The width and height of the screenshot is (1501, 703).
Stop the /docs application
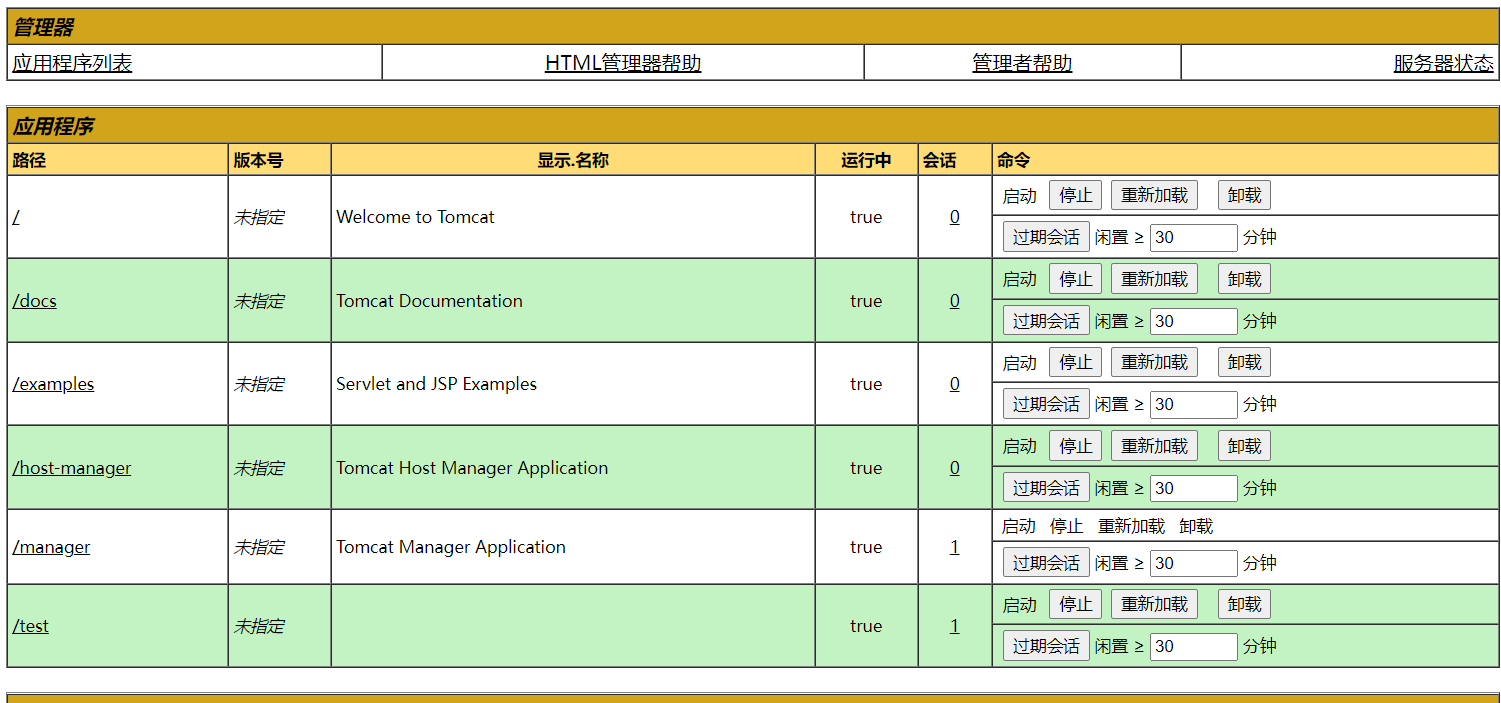pyautogui.click(x=1076, y=279)
